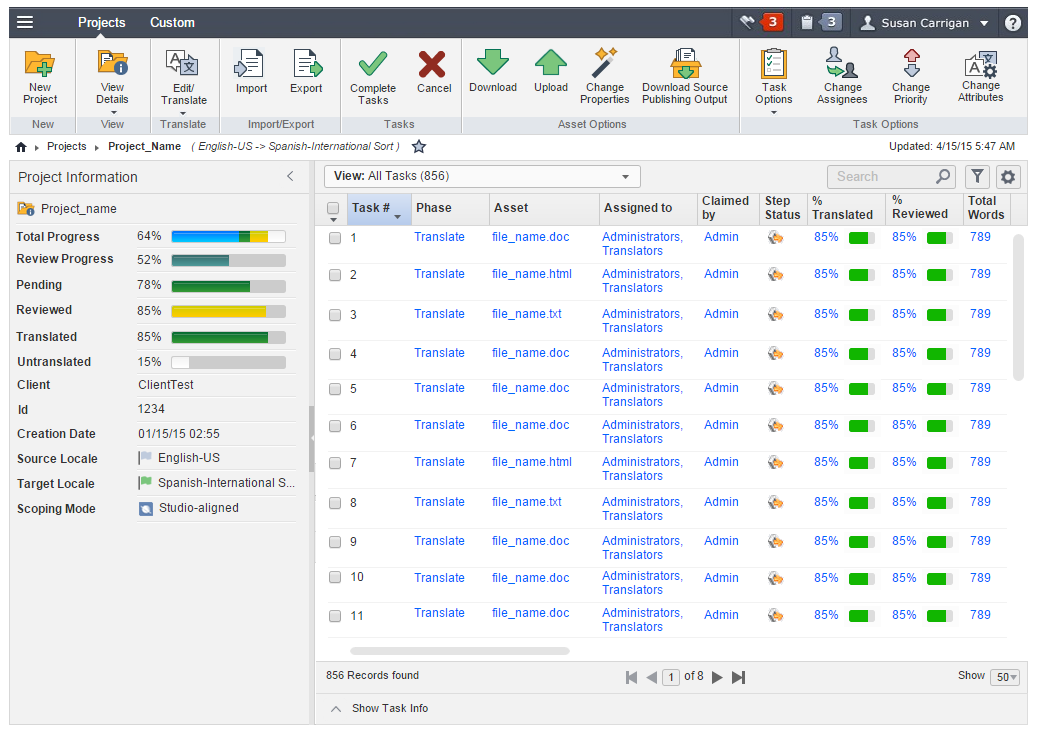Open the file_name.html link in task 2
This screenshot has width=1037, height=733.
click(x=531, y=274)
